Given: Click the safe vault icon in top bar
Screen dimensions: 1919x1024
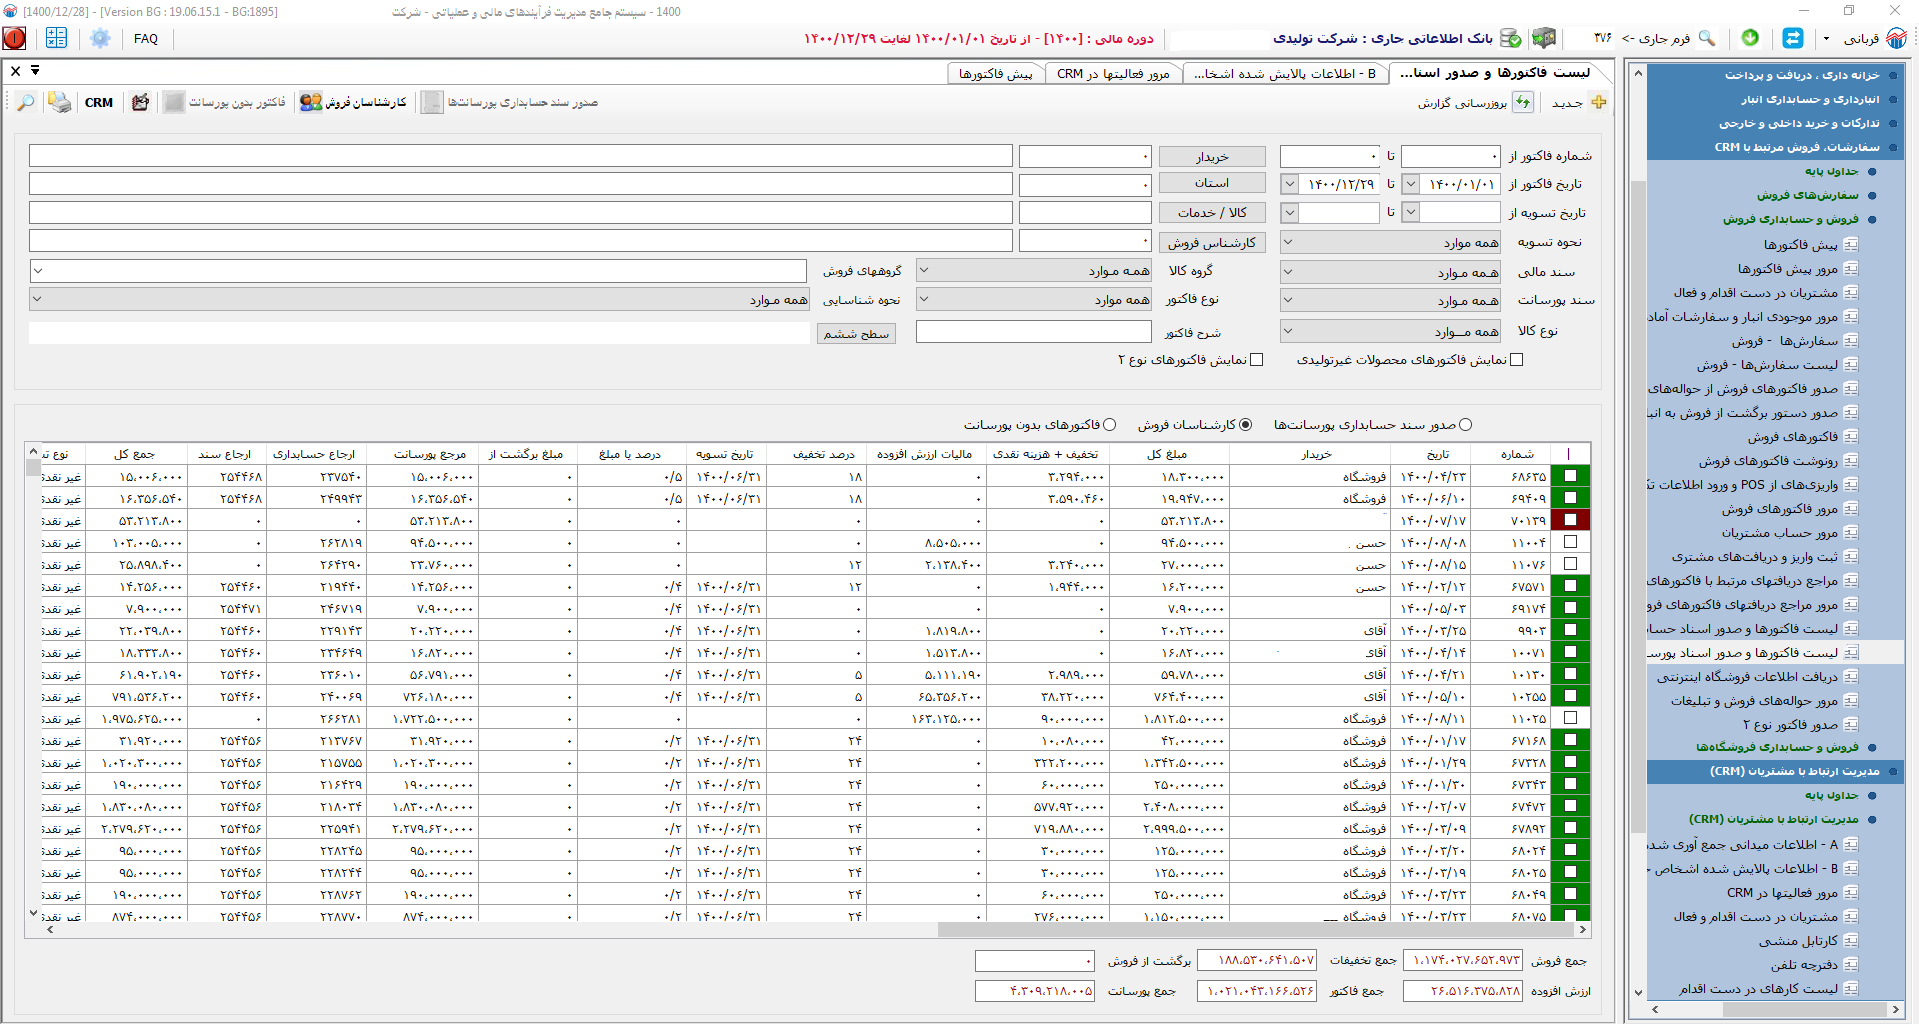Looking at the screenshot, I should 1544,38.
